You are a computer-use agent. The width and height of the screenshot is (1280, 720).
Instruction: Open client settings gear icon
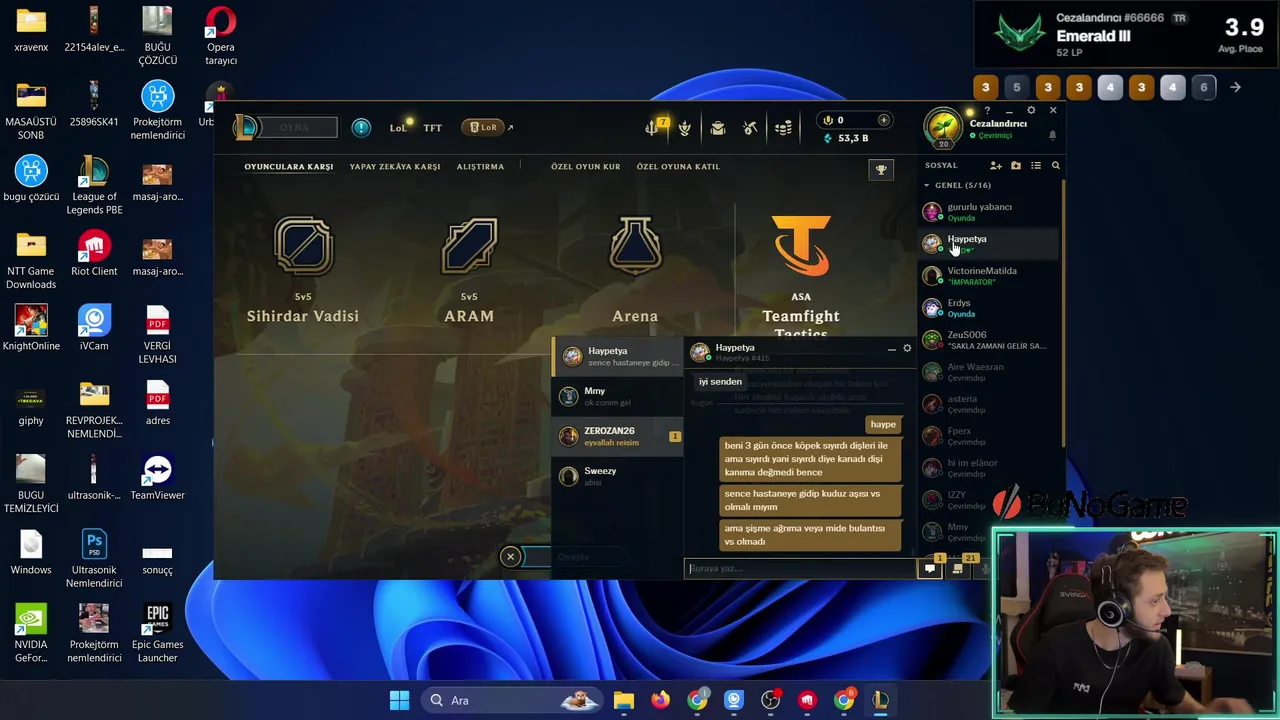(x=1031, y=110)
